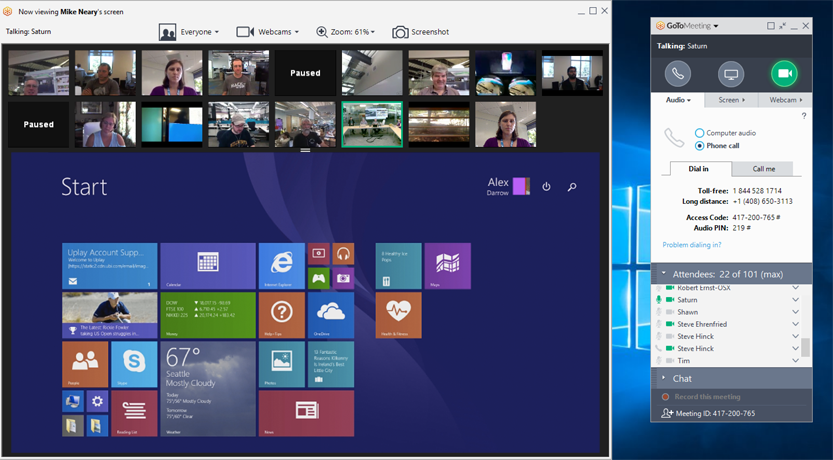Open the question mark help icon
The image size is (833, 460).
pos(803,116)
